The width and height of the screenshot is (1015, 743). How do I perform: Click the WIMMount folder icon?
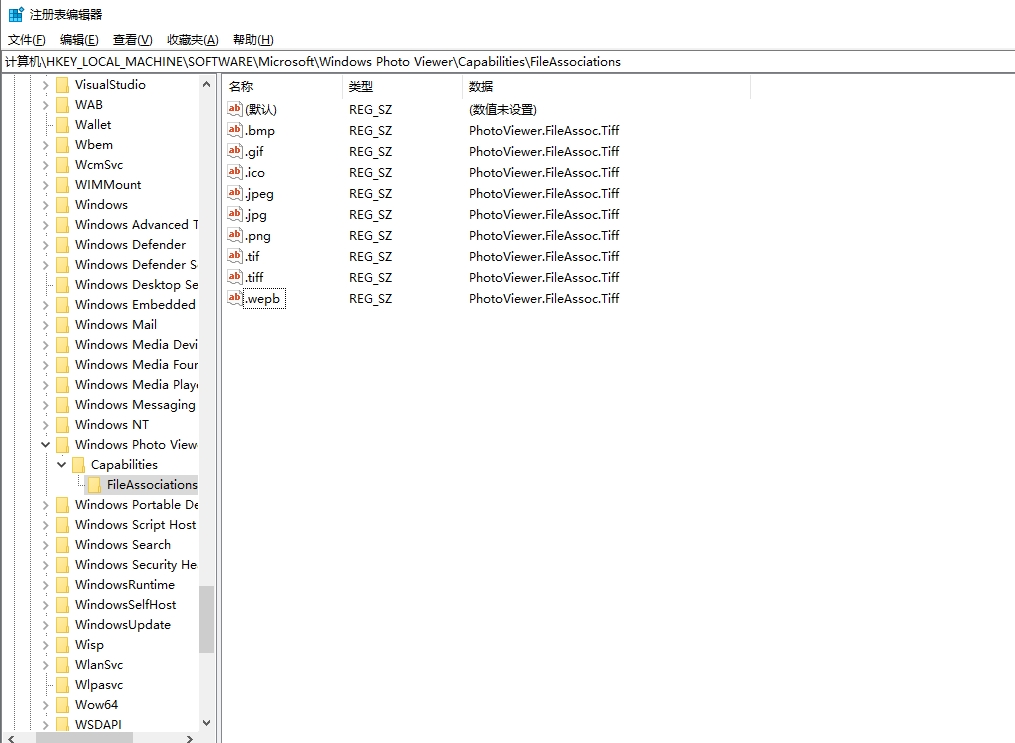click(62, 185)
